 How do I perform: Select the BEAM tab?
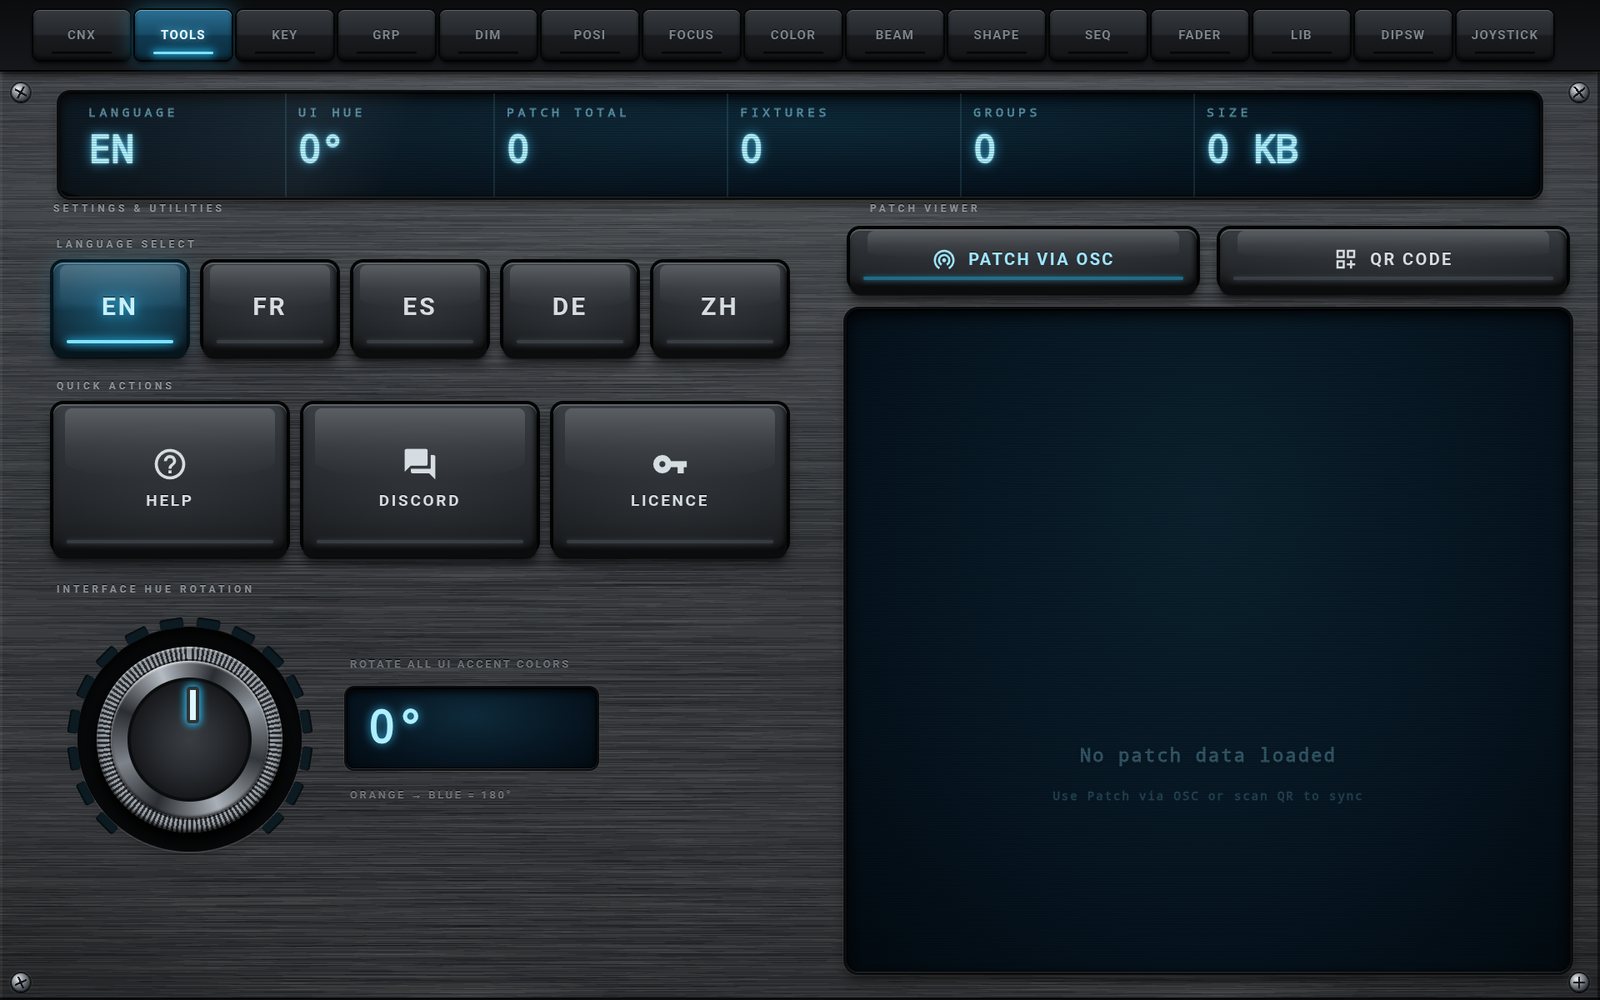[x=895, y=35]
